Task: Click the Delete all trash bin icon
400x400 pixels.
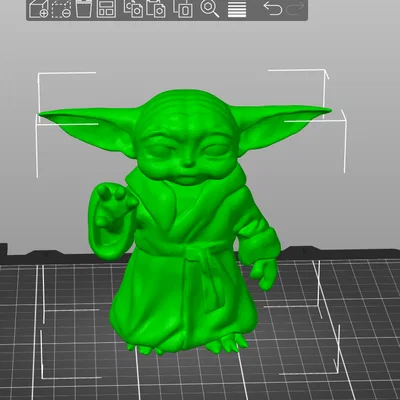Action: click(x=83, y=9)
